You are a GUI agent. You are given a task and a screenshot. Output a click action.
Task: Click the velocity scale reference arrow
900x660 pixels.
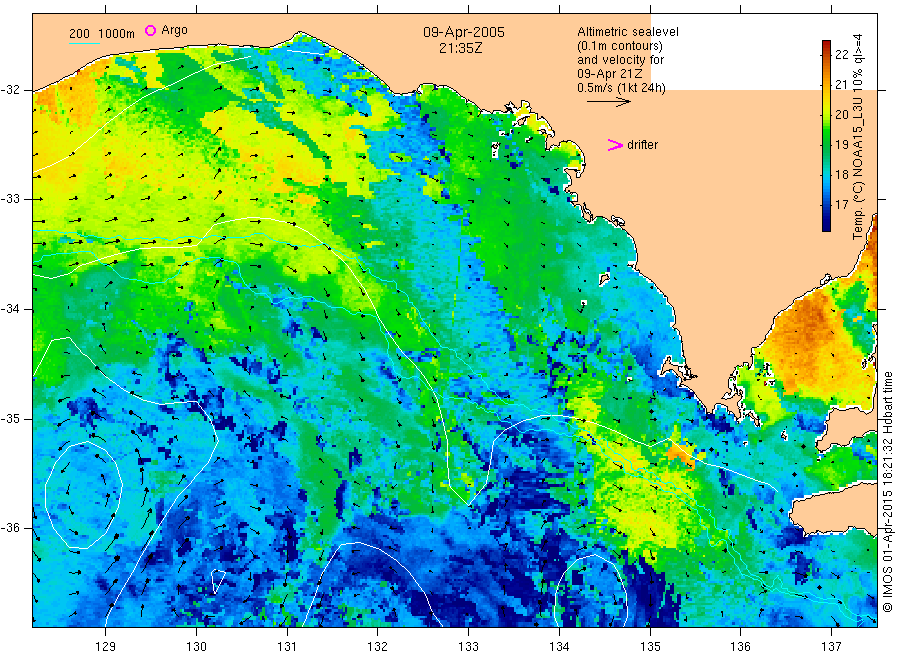point(608,102)
